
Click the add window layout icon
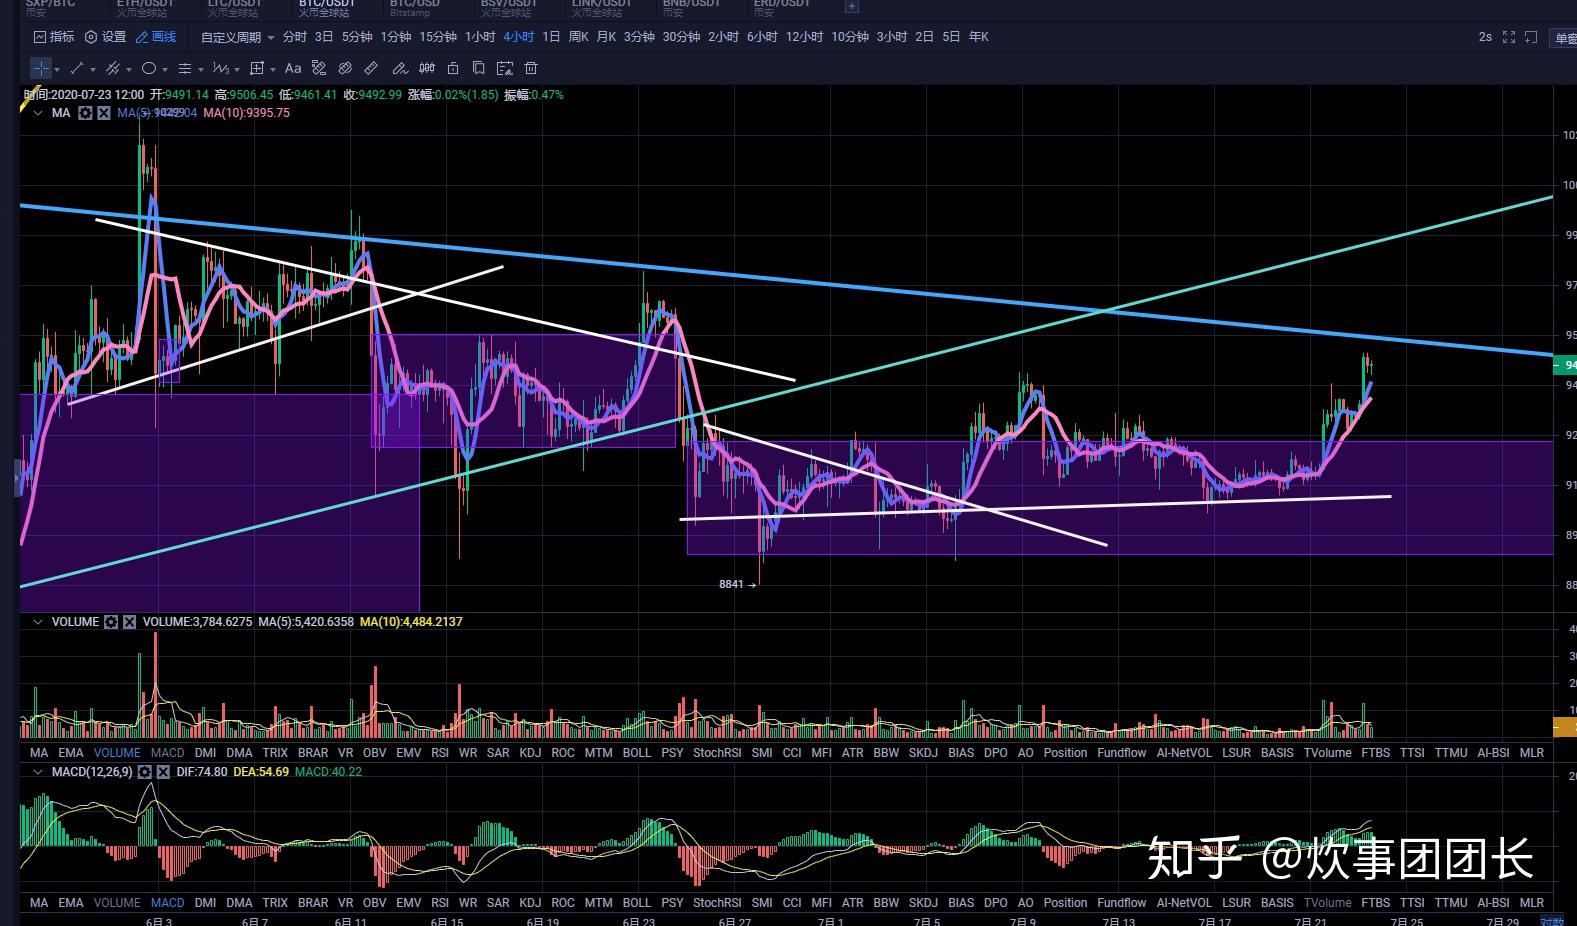coord(1531,37)
